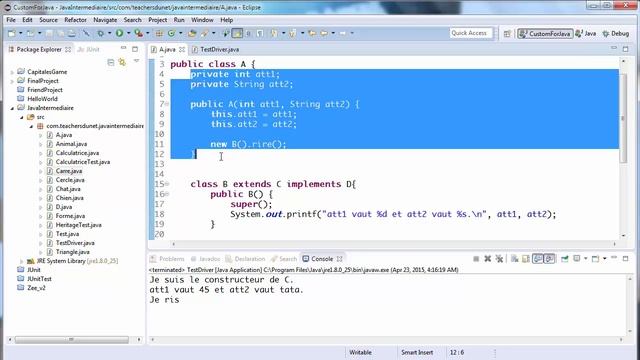Select the FriendProject project
The image size is (640, 360).
(44, 90)
